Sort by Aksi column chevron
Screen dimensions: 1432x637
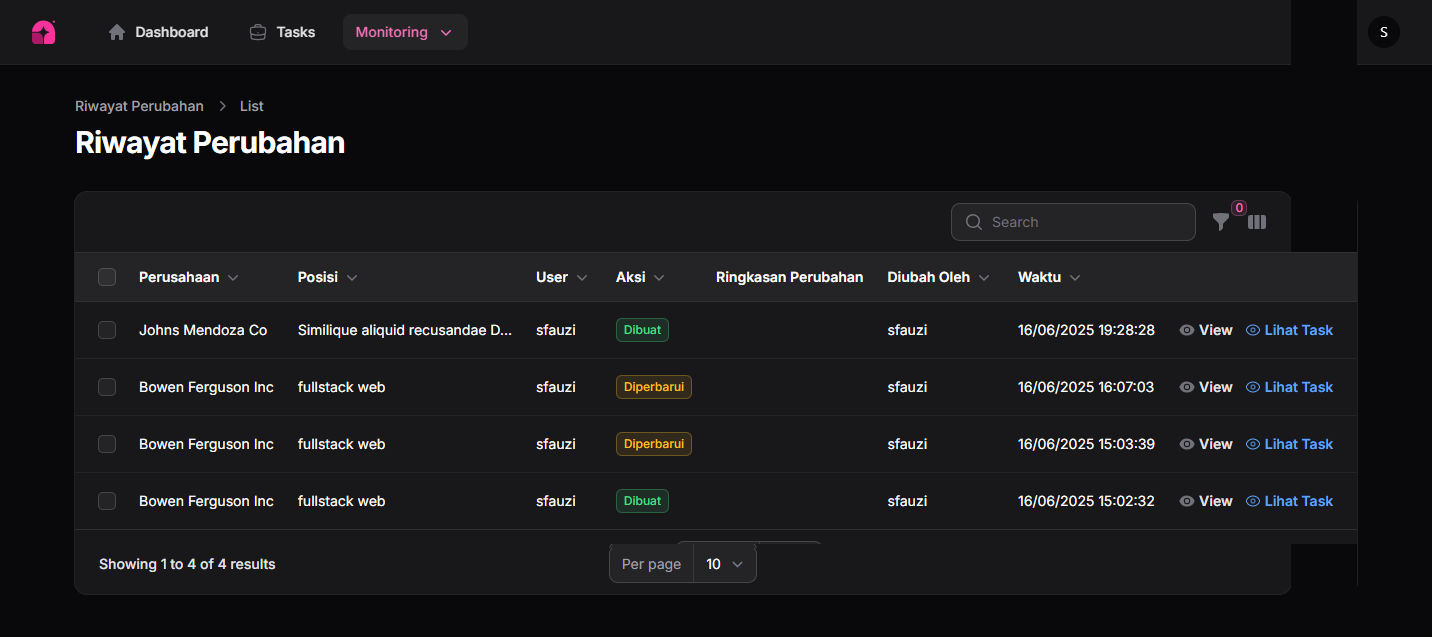pyautogui.click(x=660, y=278)
